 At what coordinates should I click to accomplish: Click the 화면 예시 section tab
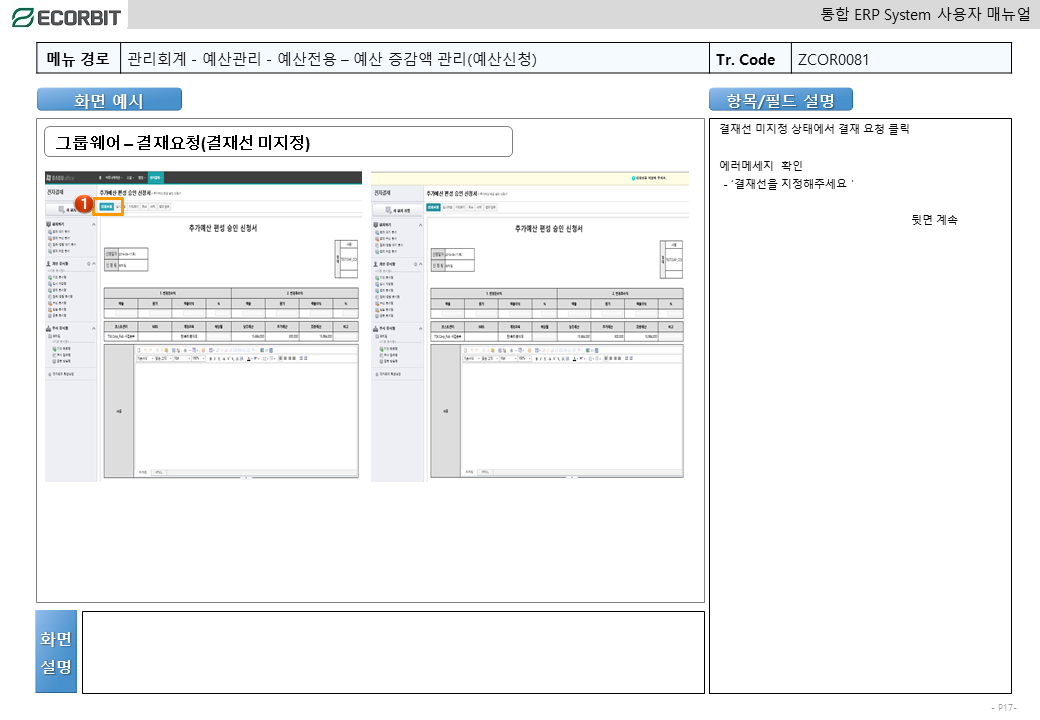(x=109, y=100)
